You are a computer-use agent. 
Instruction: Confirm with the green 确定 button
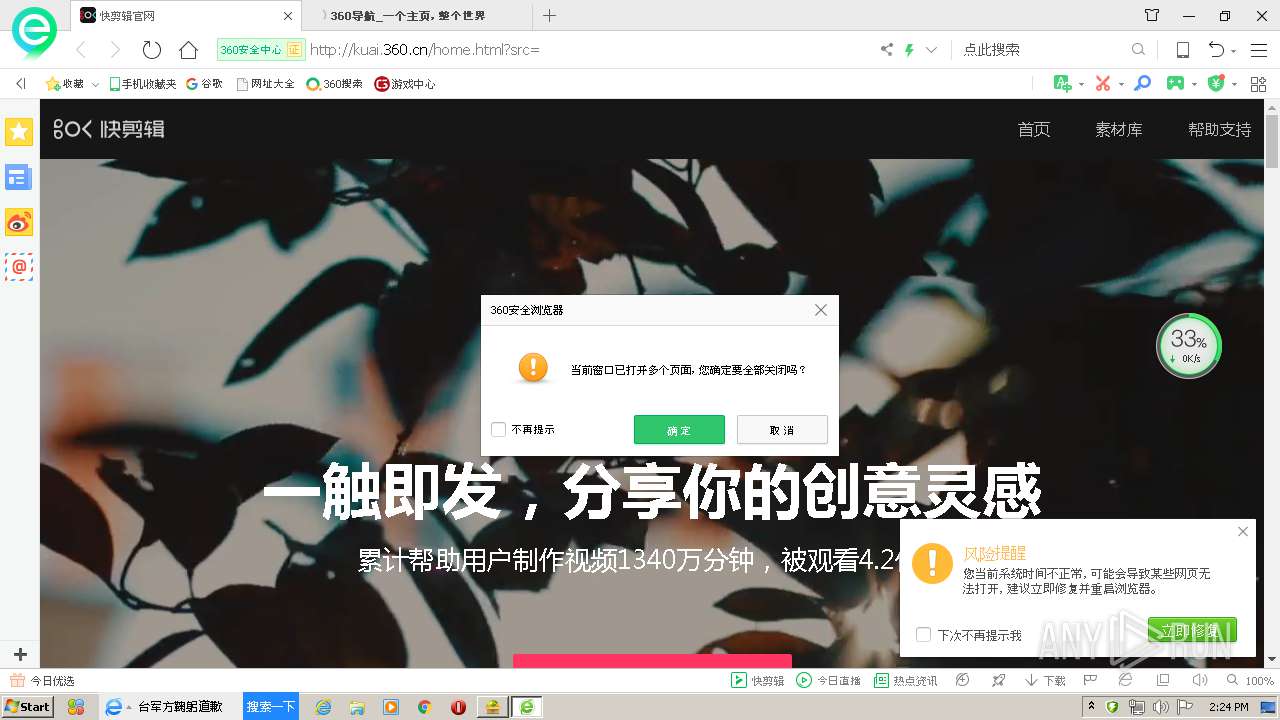click(x=679, y=430)
